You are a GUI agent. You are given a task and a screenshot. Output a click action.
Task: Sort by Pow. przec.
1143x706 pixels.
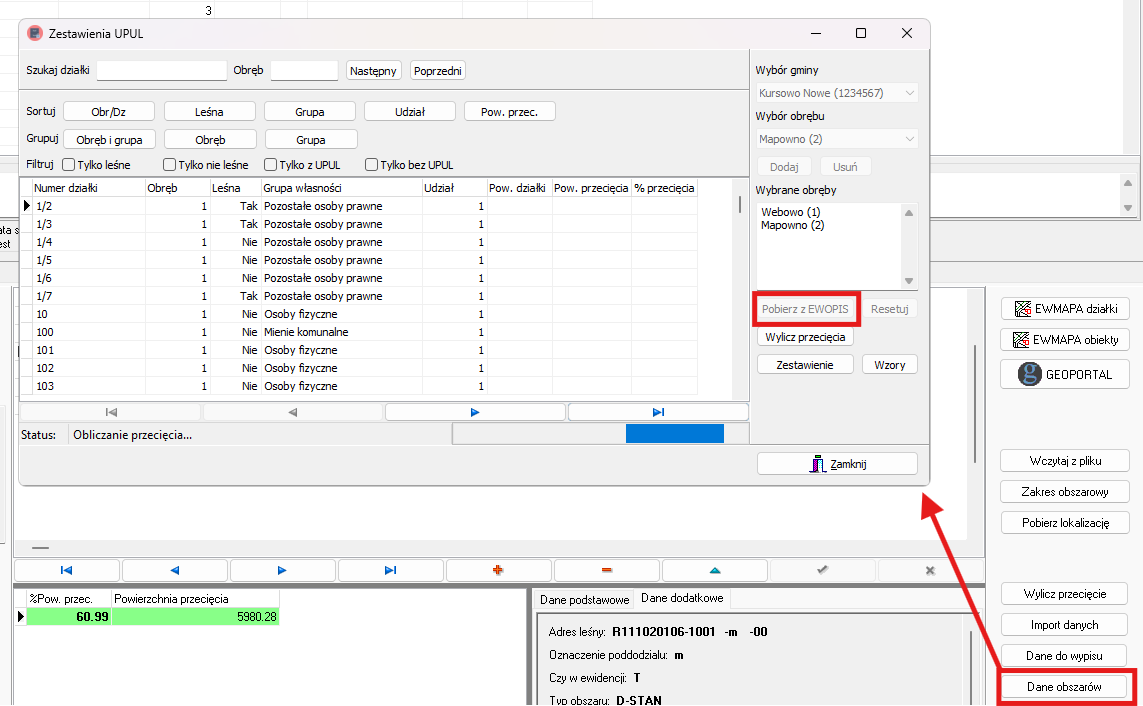pos(510,111)
